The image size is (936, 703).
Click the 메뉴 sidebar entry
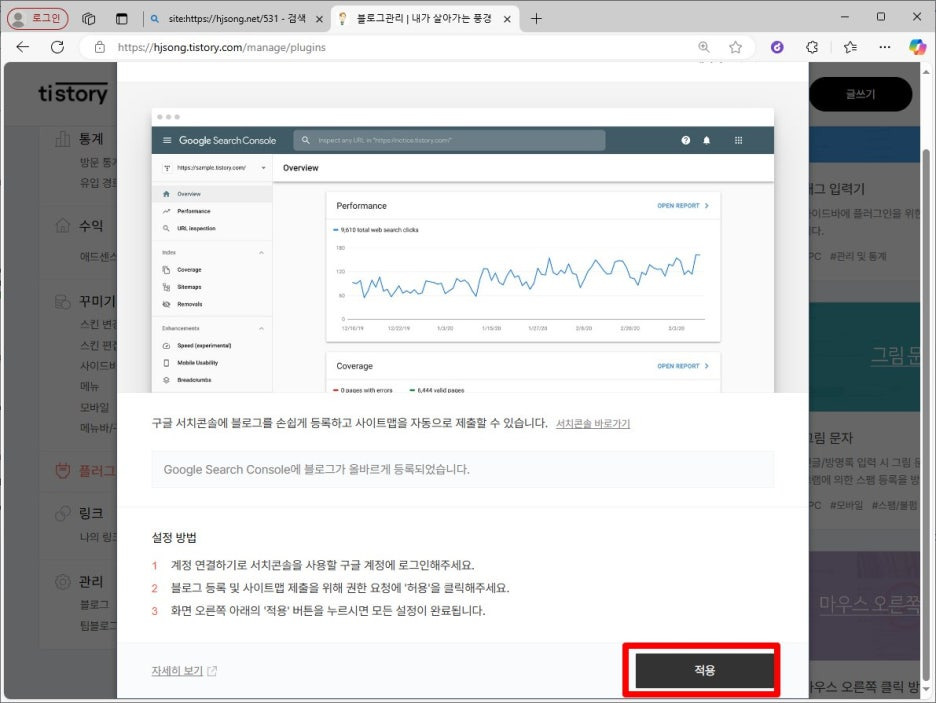pyautogui.click(x=90, y=386)
